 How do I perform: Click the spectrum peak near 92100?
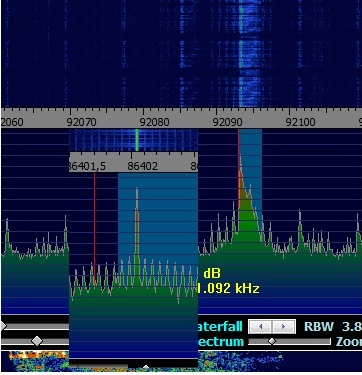click(300, 227)
